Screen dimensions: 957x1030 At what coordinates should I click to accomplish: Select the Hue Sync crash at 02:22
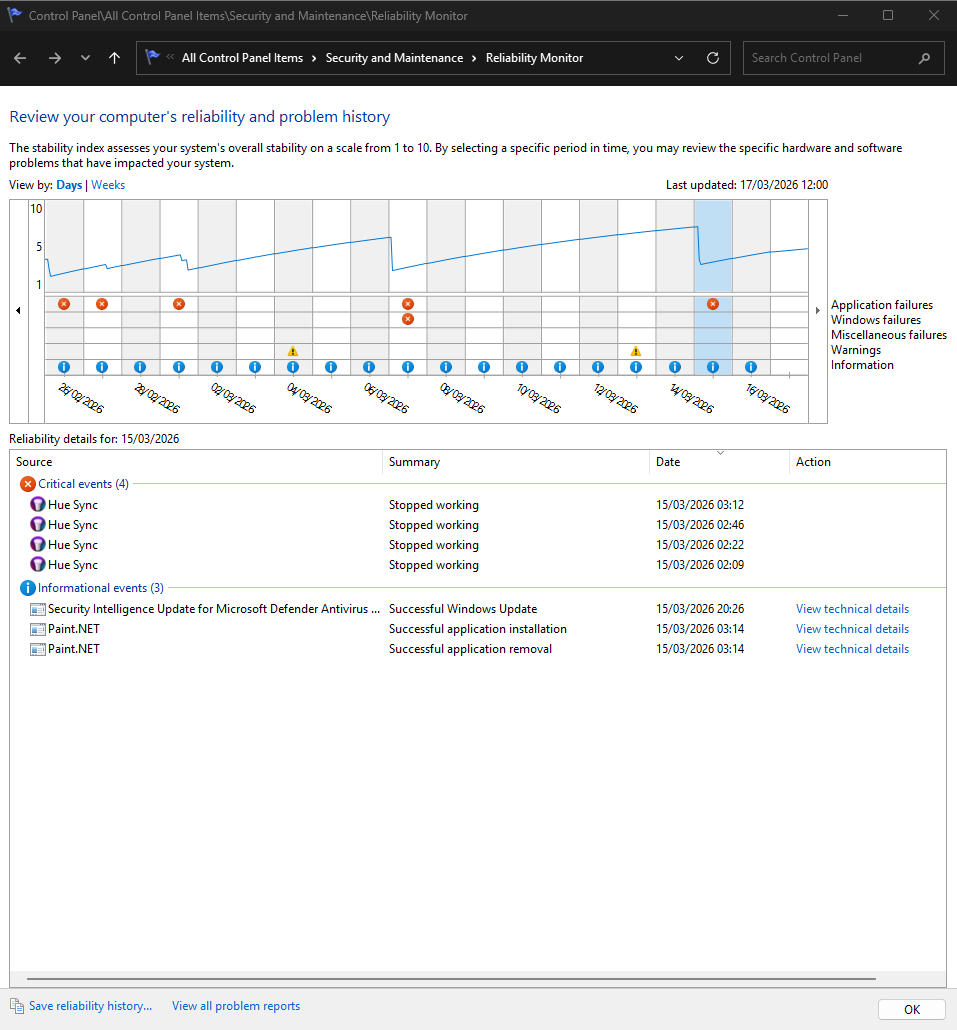(x=478, y=545)
